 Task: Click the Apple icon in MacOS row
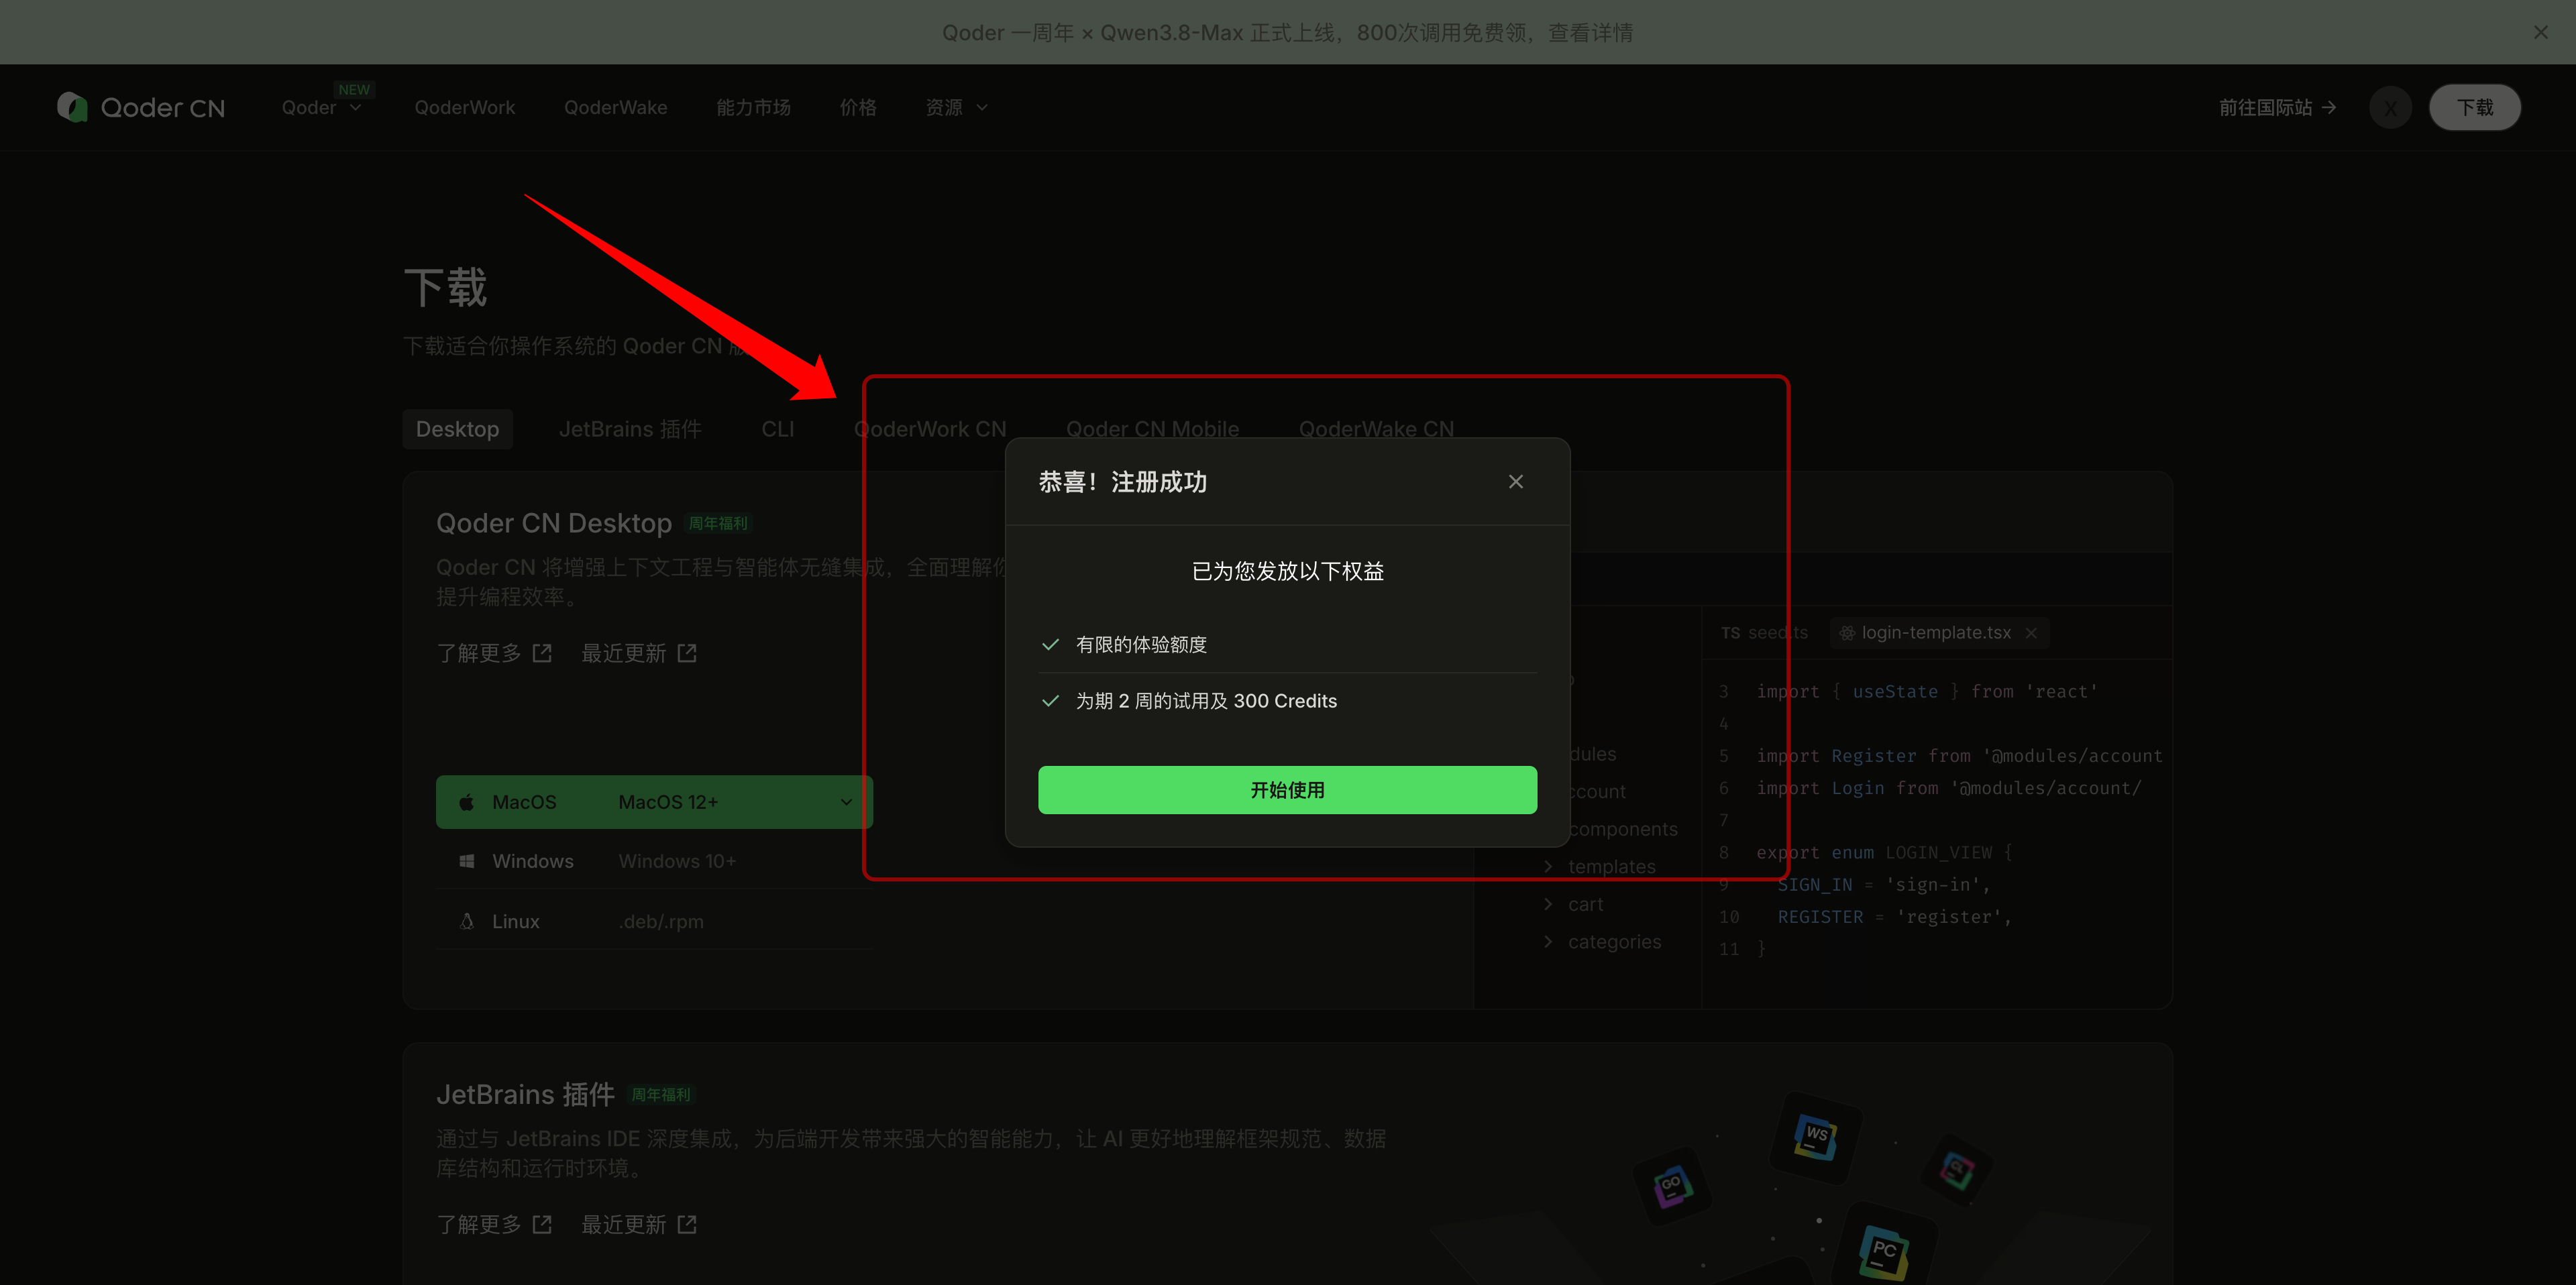466,802
